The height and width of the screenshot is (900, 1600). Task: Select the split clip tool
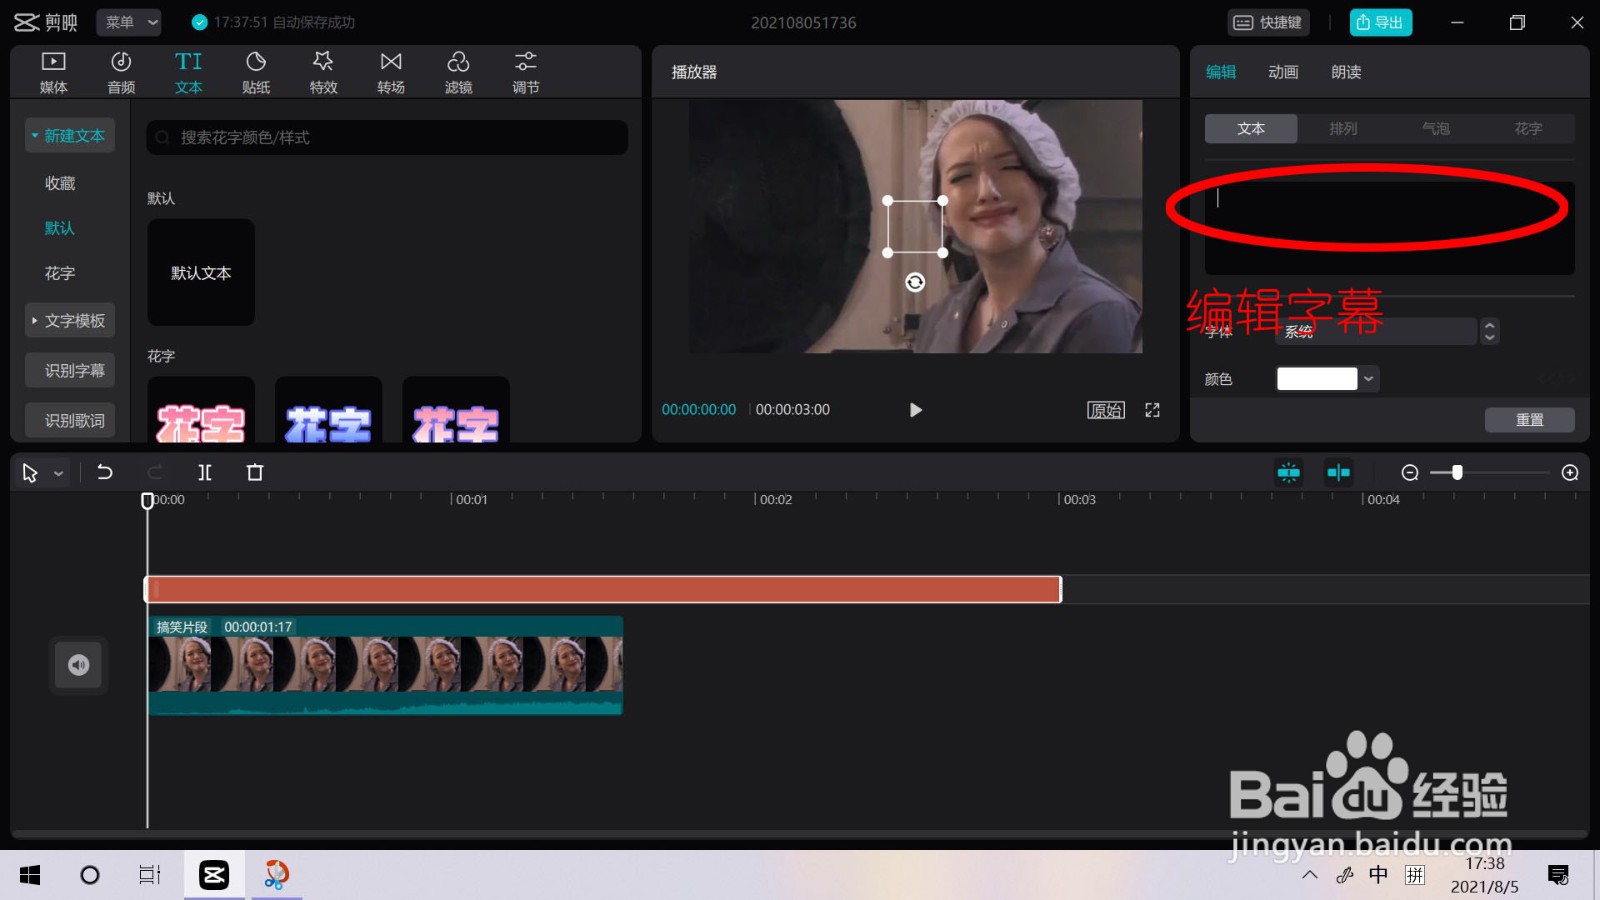click(x=205, y=472)
